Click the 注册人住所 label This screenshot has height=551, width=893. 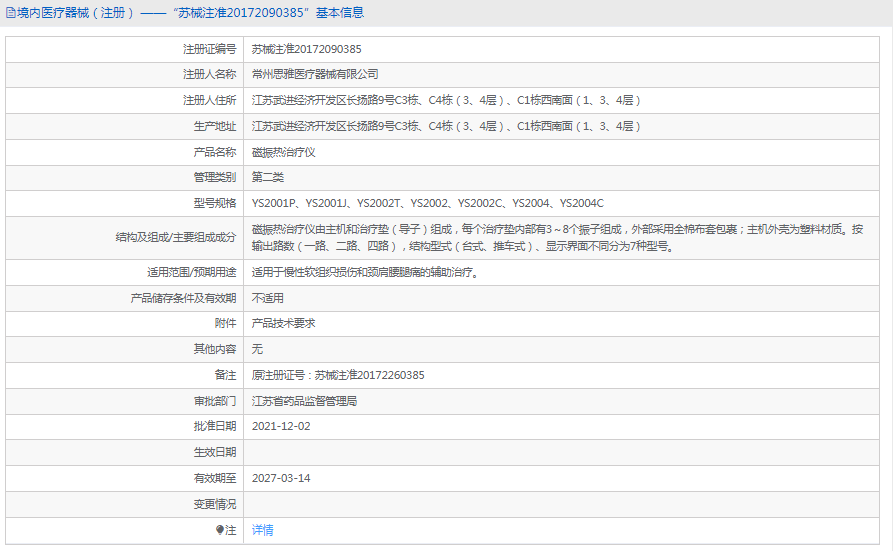(209, 100)
